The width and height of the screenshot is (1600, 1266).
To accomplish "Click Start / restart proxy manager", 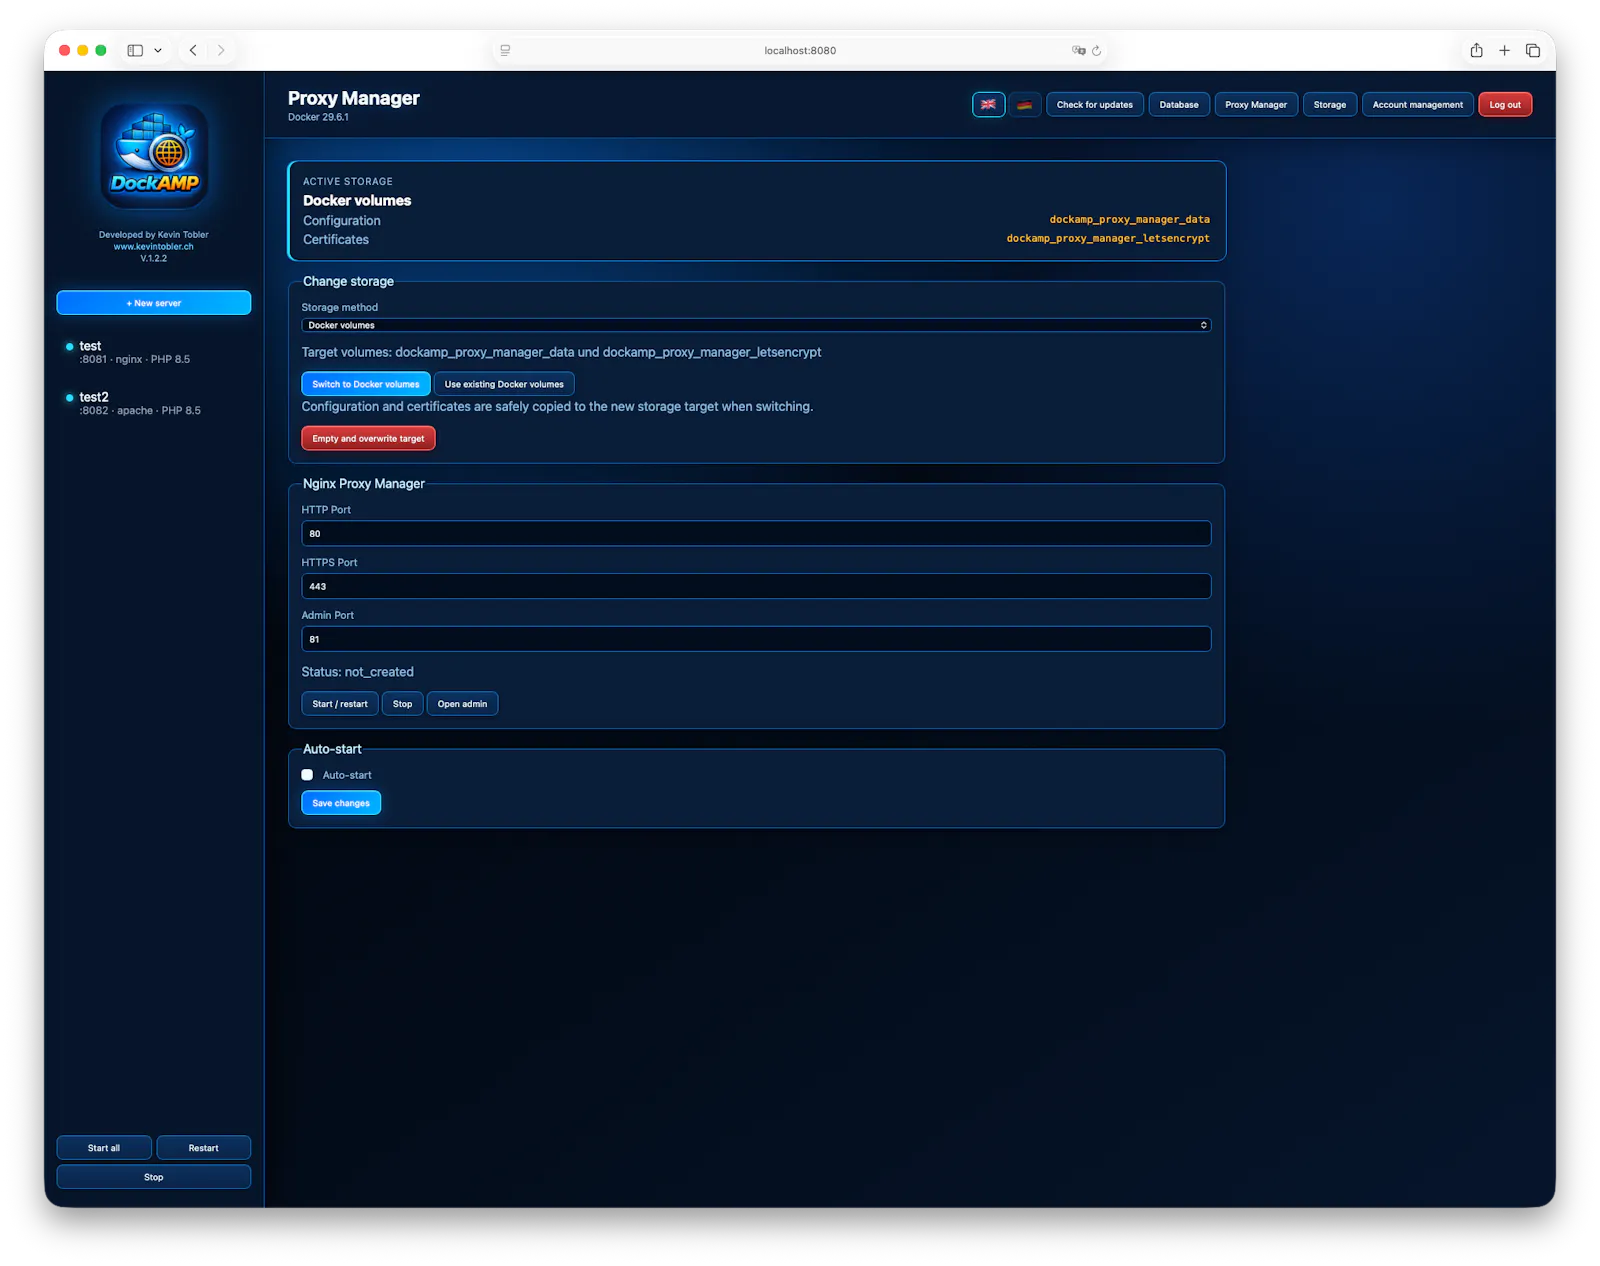I will 340,704.
